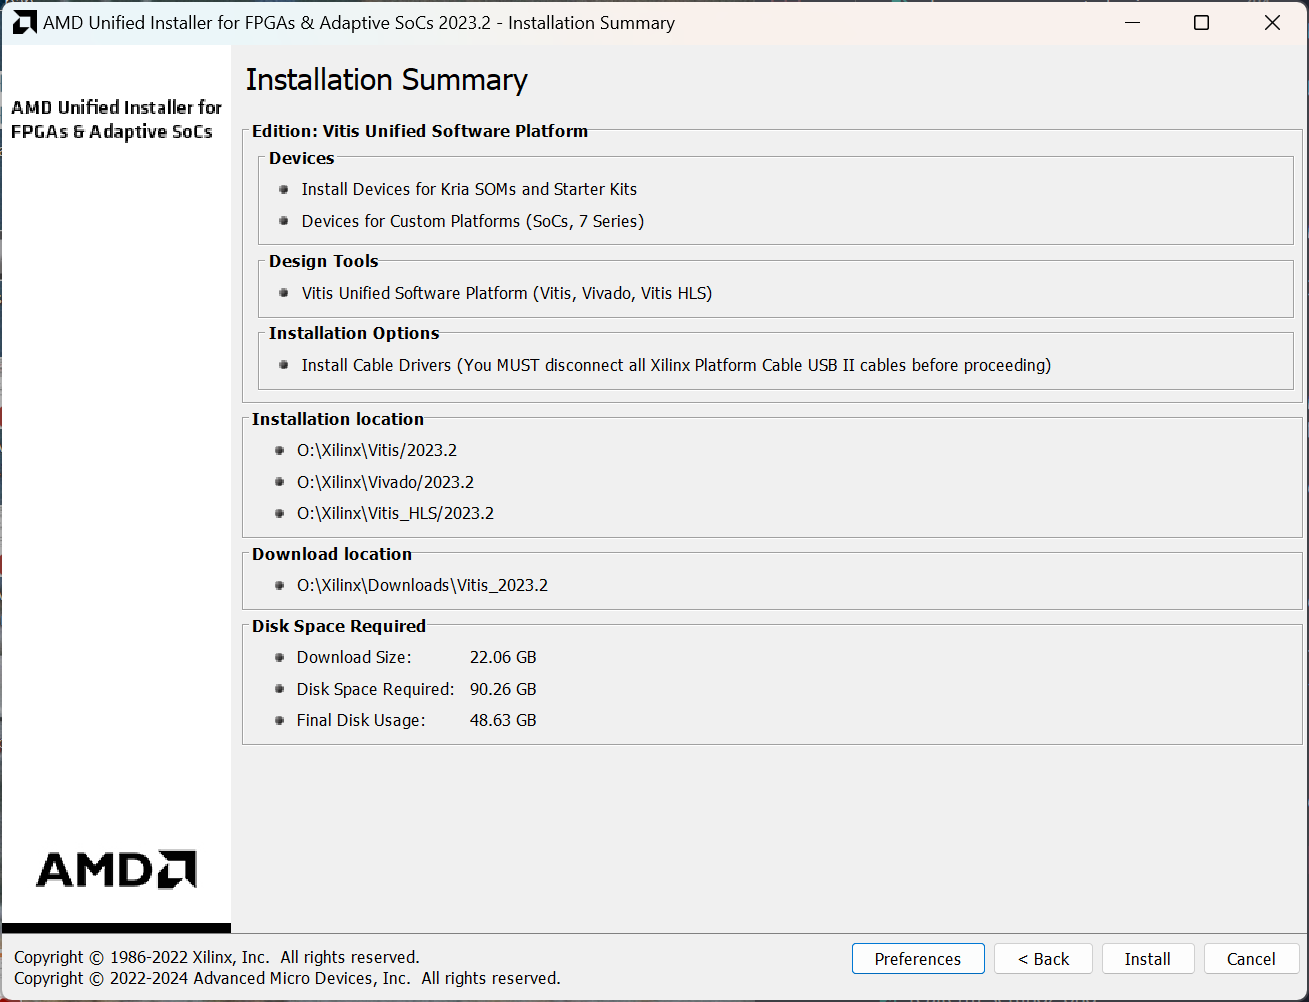Click the bullet beside Install Cable Drivers

click(284, 366)
